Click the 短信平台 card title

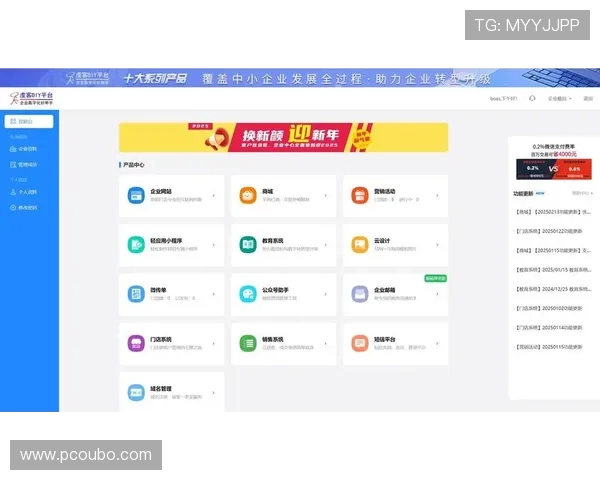[385, 339]
